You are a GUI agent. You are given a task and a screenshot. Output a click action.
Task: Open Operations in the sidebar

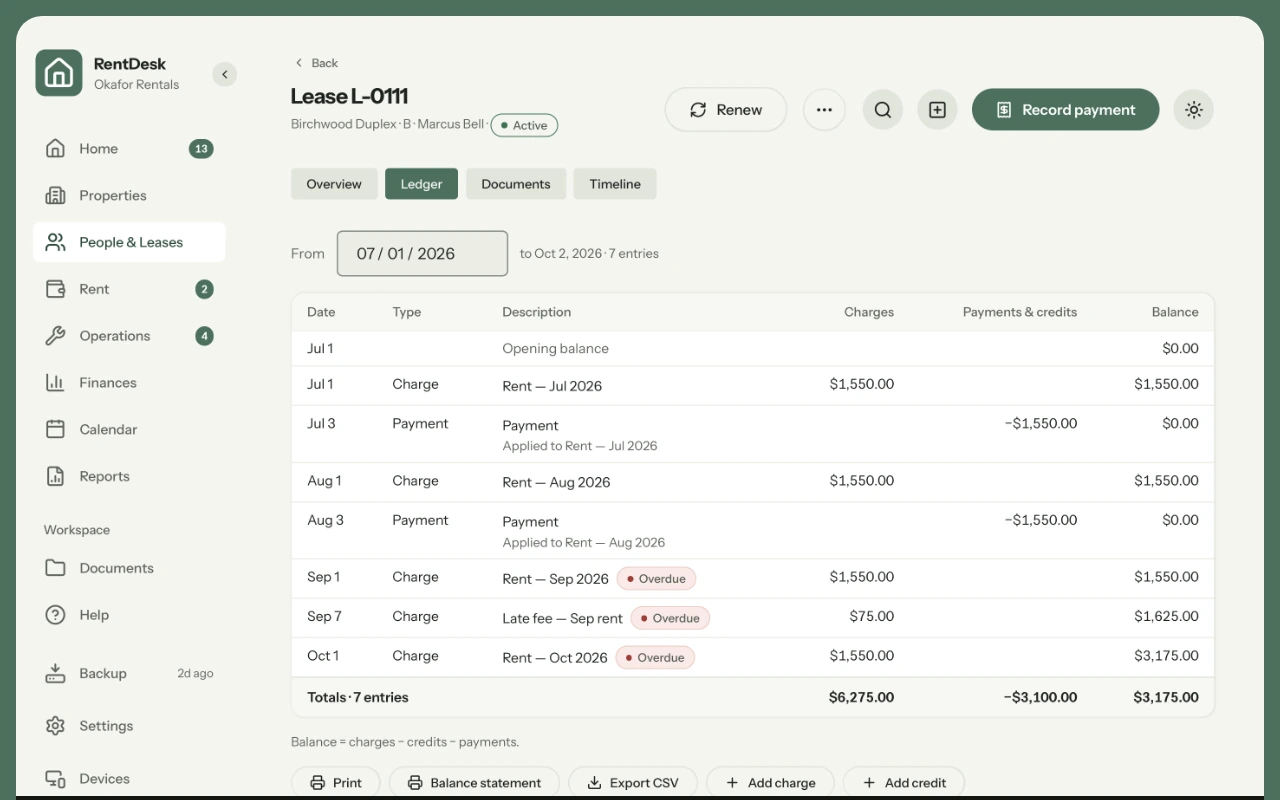[x=129, y=336]
